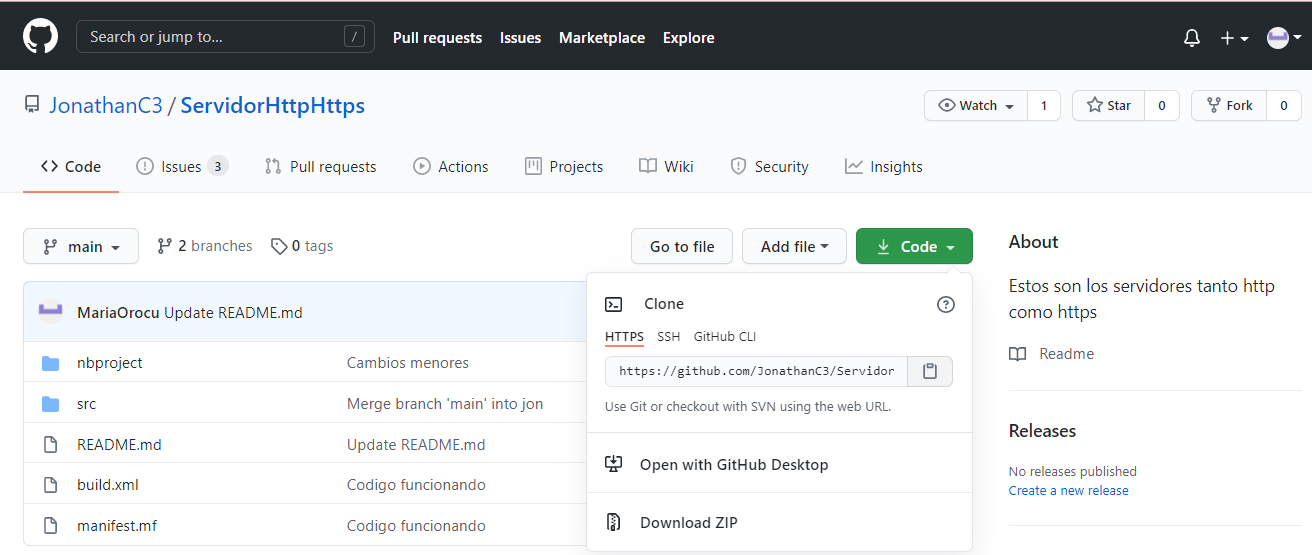Collapse the green Code dropdown

[914, 247]
